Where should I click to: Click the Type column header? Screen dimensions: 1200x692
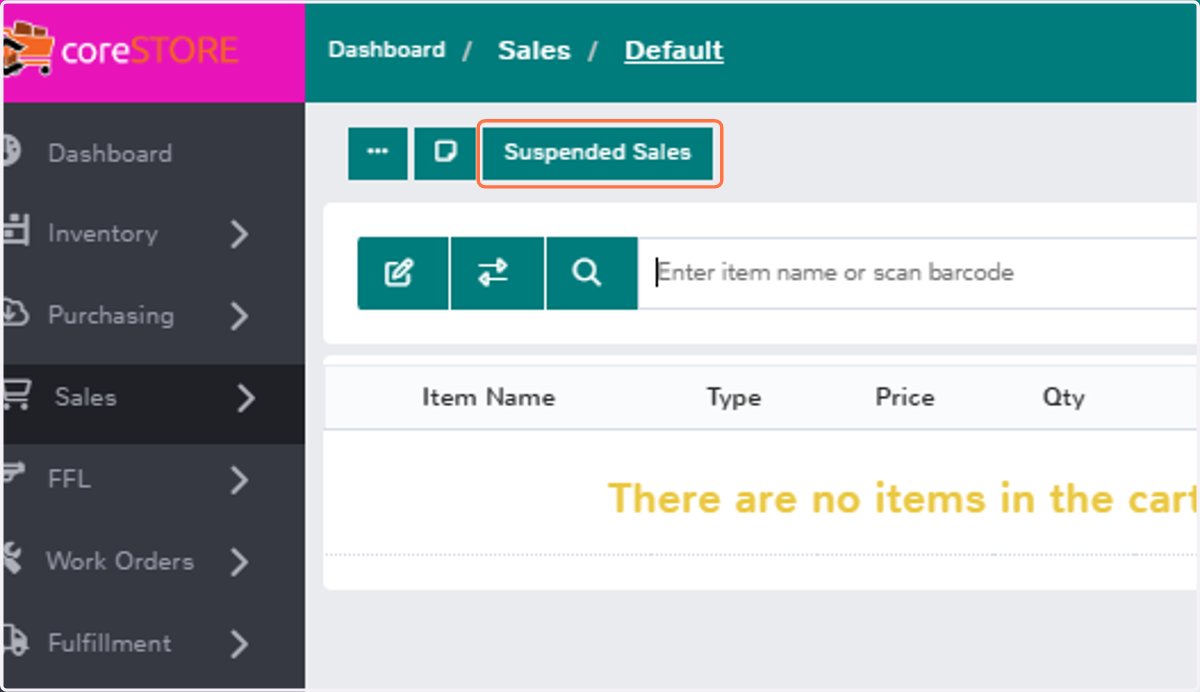pos(734,397)
